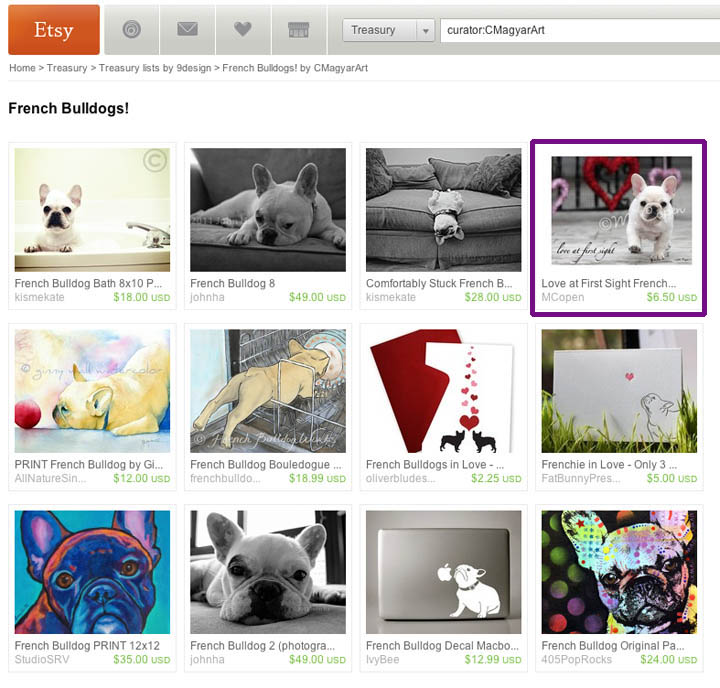Visit seller StudioSRV shop
Viewport: 720px width, 688px height.
(42, 660)
